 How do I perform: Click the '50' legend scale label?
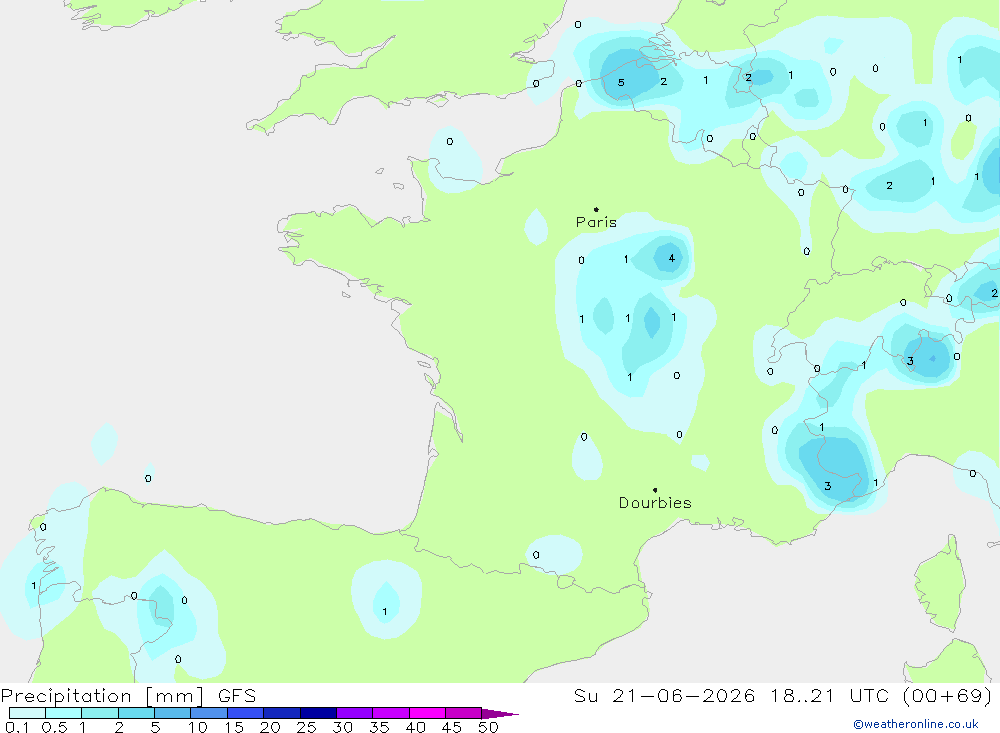point(488,727)
